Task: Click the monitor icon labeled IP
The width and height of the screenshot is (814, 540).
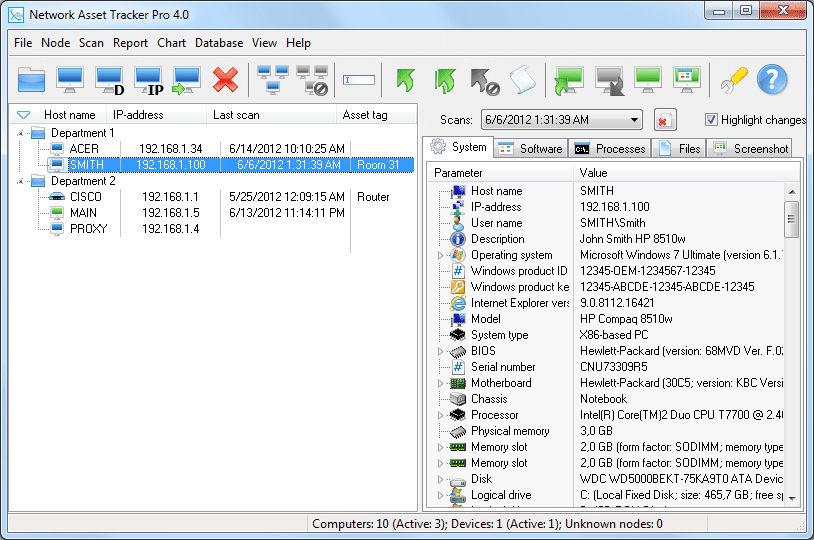Action: 148,79
